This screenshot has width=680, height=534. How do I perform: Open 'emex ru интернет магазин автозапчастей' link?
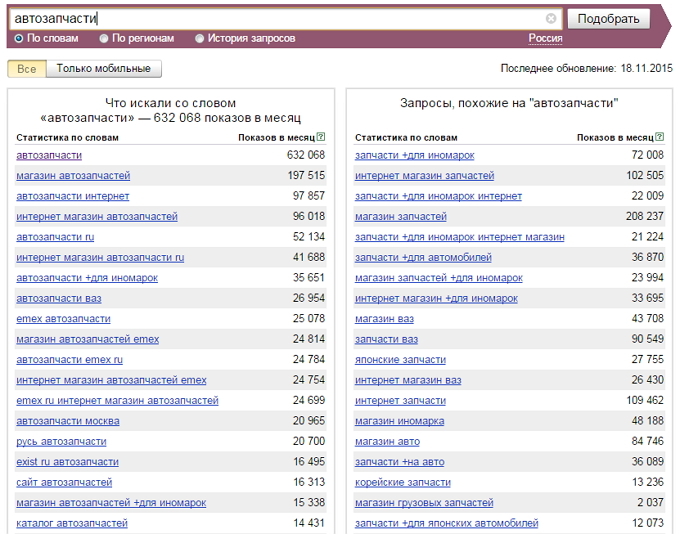coord(118,400)
